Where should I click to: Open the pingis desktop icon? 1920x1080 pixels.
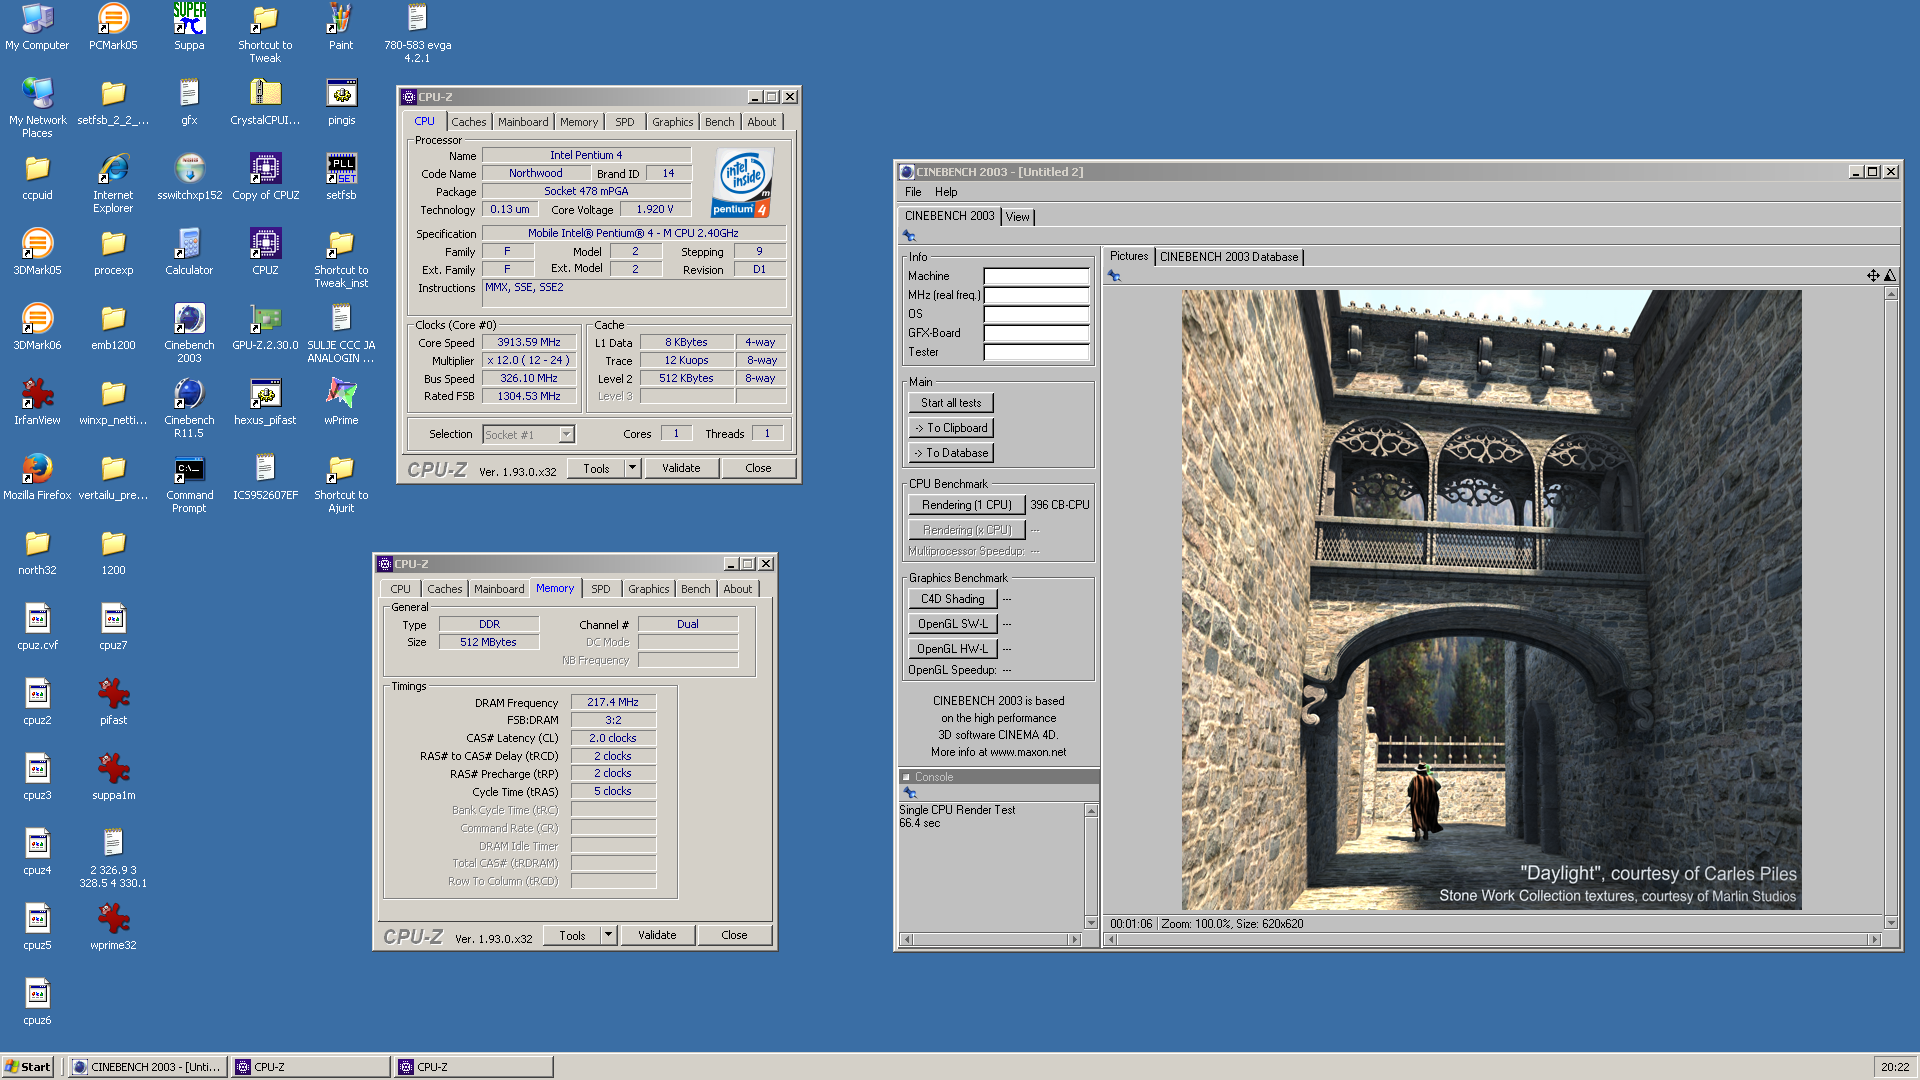[x=341, y=101]
